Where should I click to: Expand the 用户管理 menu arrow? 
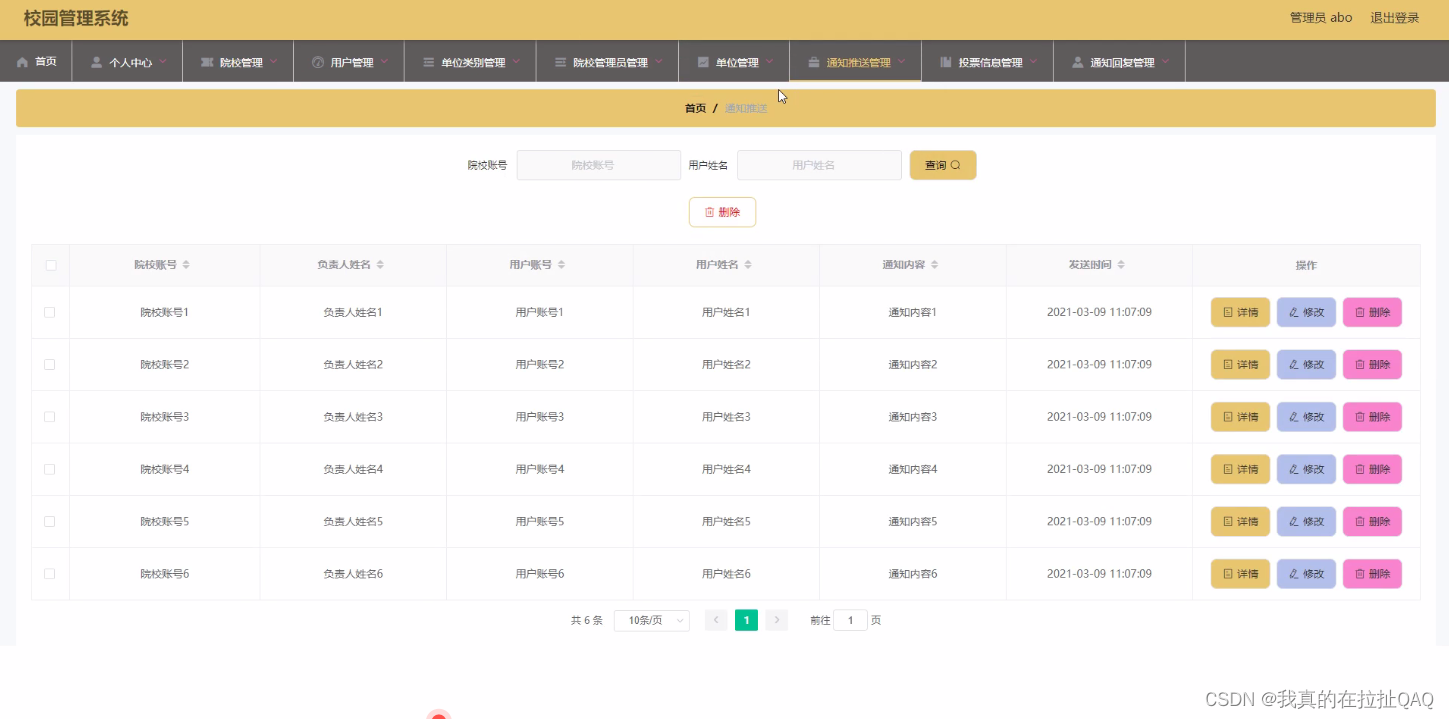[385, 61]
